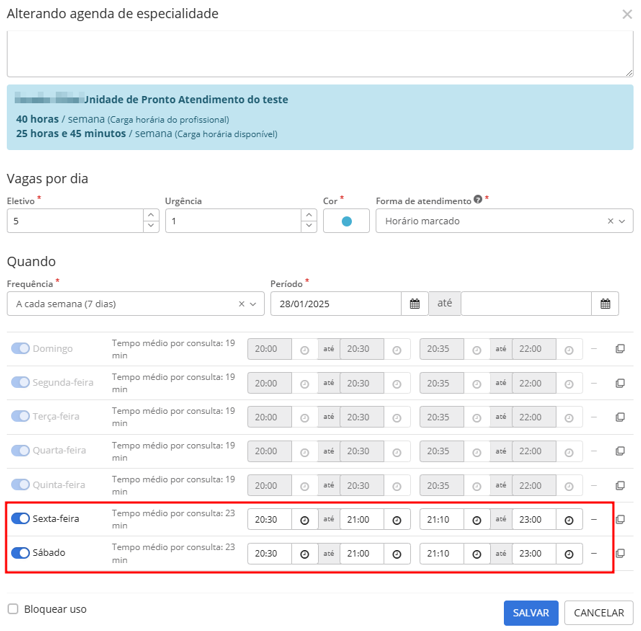Edit Sexta-feira 21:10 time field
This screenshot has height=631, width=641.
pos(442,519)
